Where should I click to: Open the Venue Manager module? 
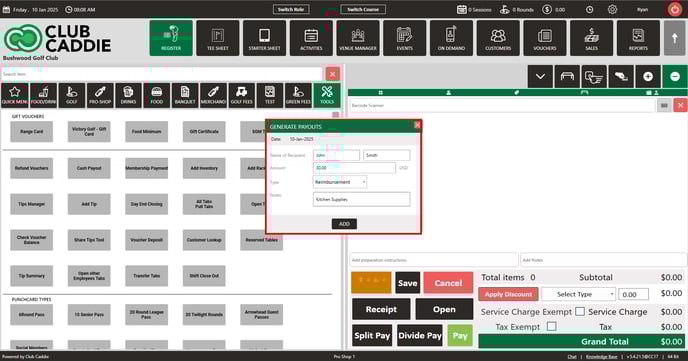tap(358, 38)
